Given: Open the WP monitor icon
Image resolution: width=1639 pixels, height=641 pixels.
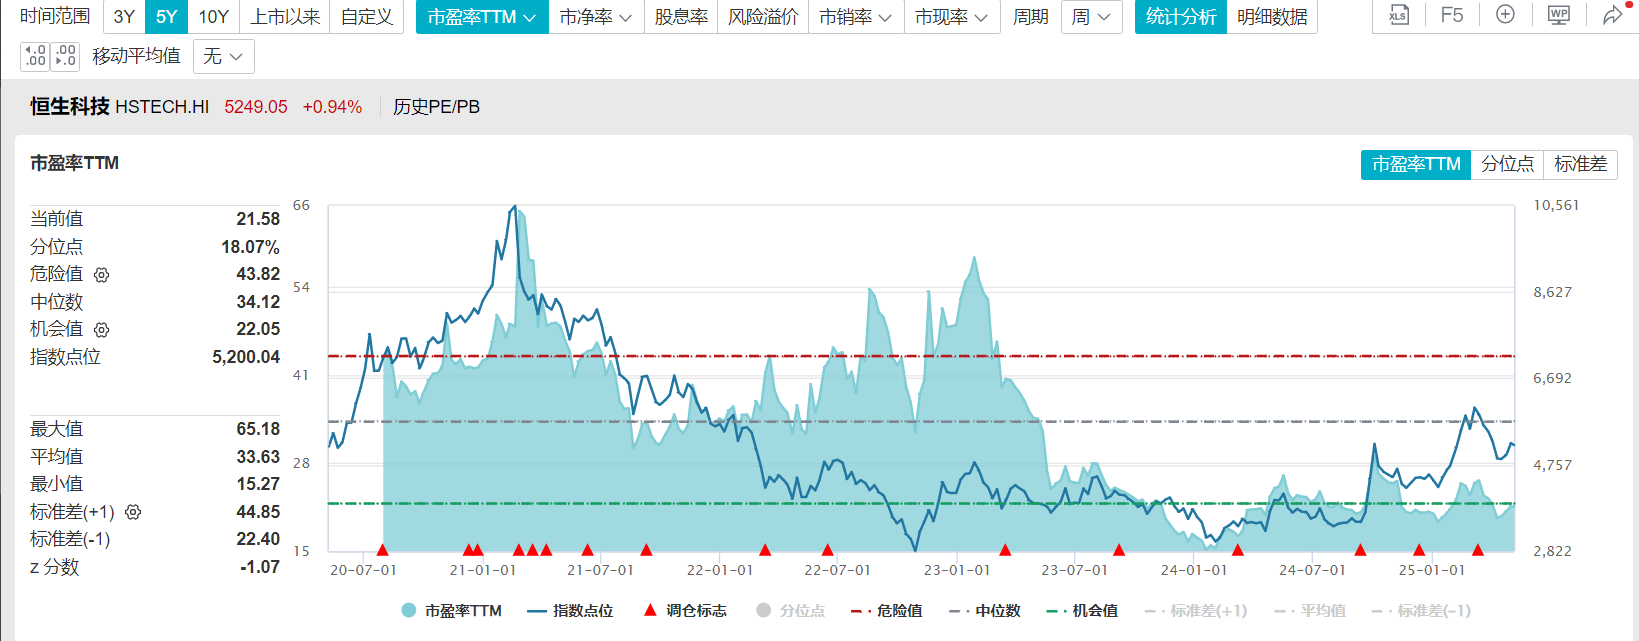Looking at the screenshot, I should click(x=1559, y=15).
